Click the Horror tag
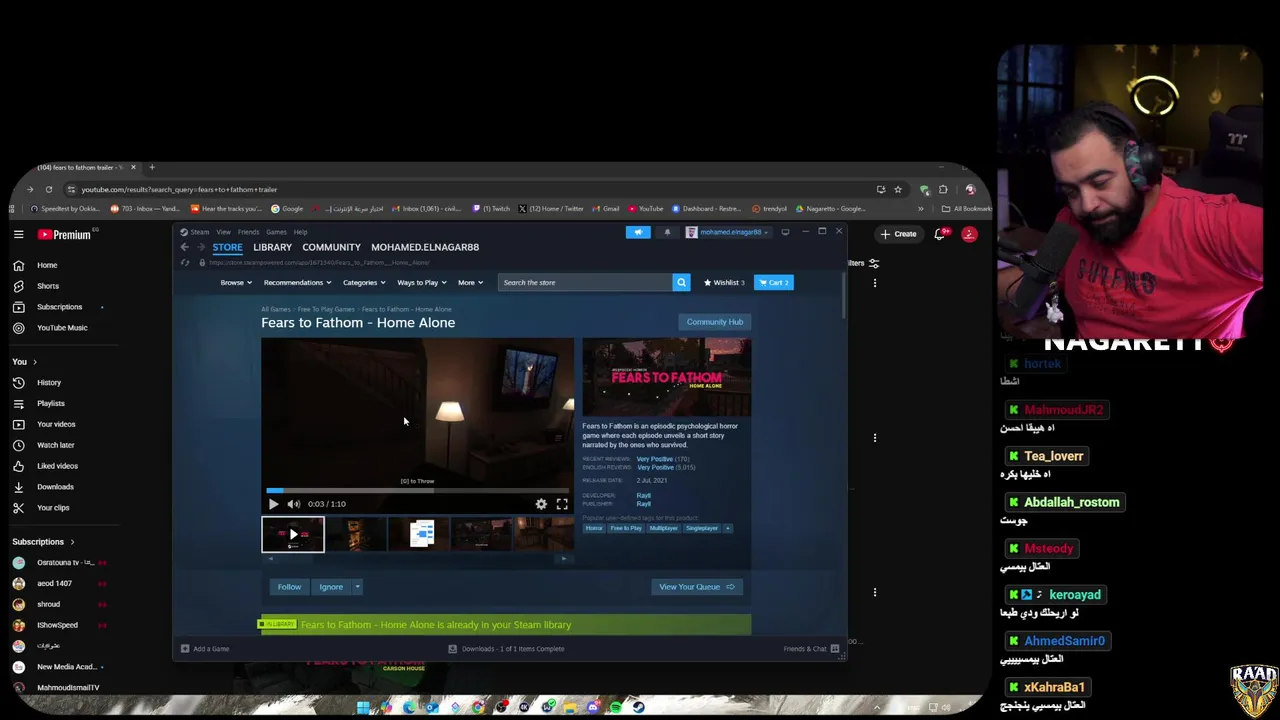 (x=594, y=528)
